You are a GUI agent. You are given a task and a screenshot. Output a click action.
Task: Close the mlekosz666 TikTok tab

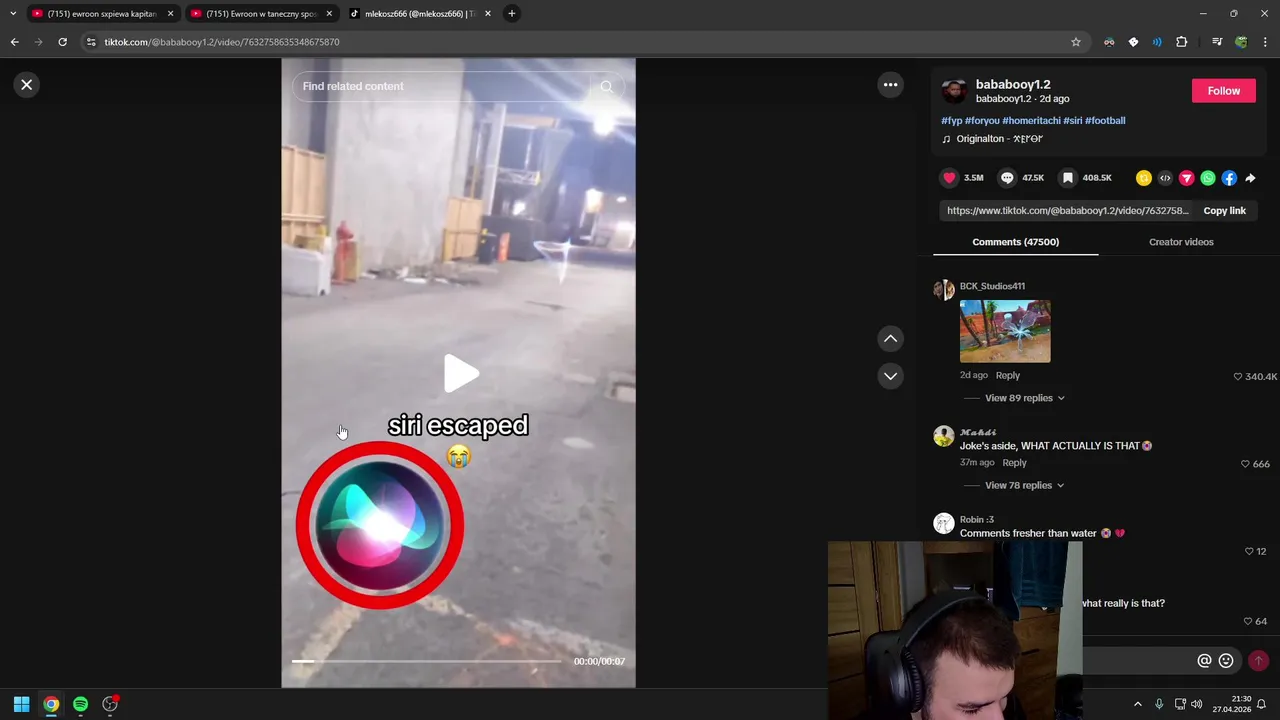pyautogui.click(x=488, y=14)
